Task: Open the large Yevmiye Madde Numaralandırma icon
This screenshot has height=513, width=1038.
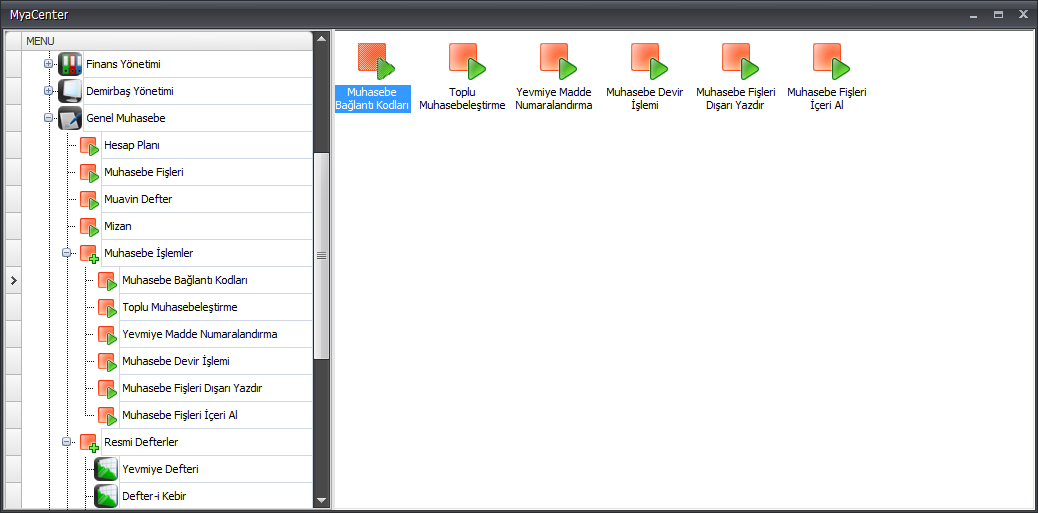Action: (558, 61)
